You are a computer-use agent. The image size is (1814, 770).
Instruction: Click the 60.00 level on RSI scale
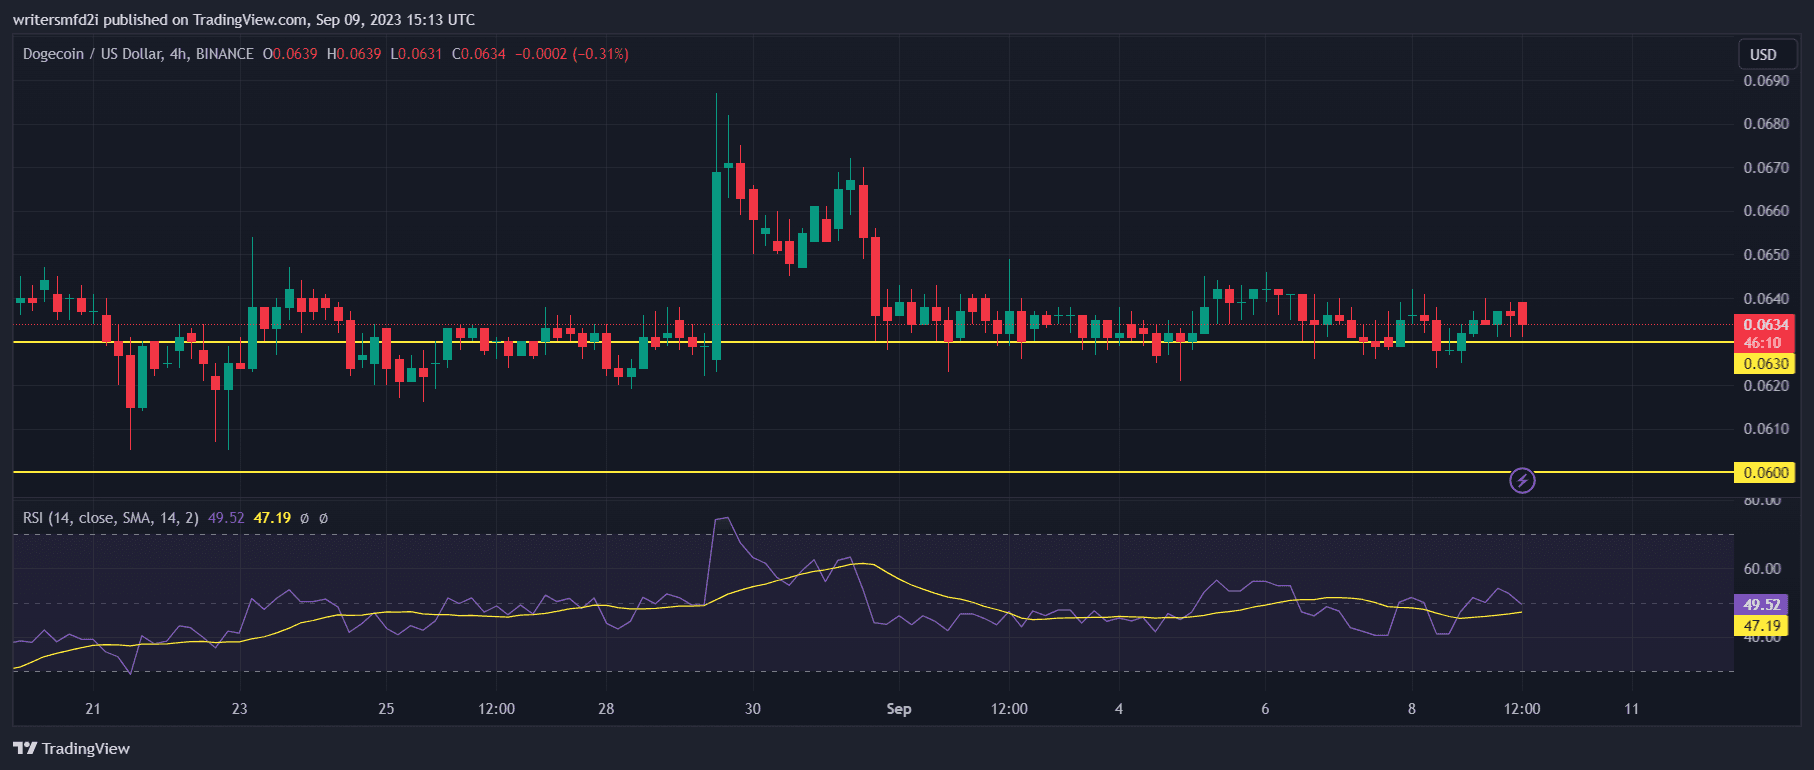pyautogui.click(x=1762, y=569)
